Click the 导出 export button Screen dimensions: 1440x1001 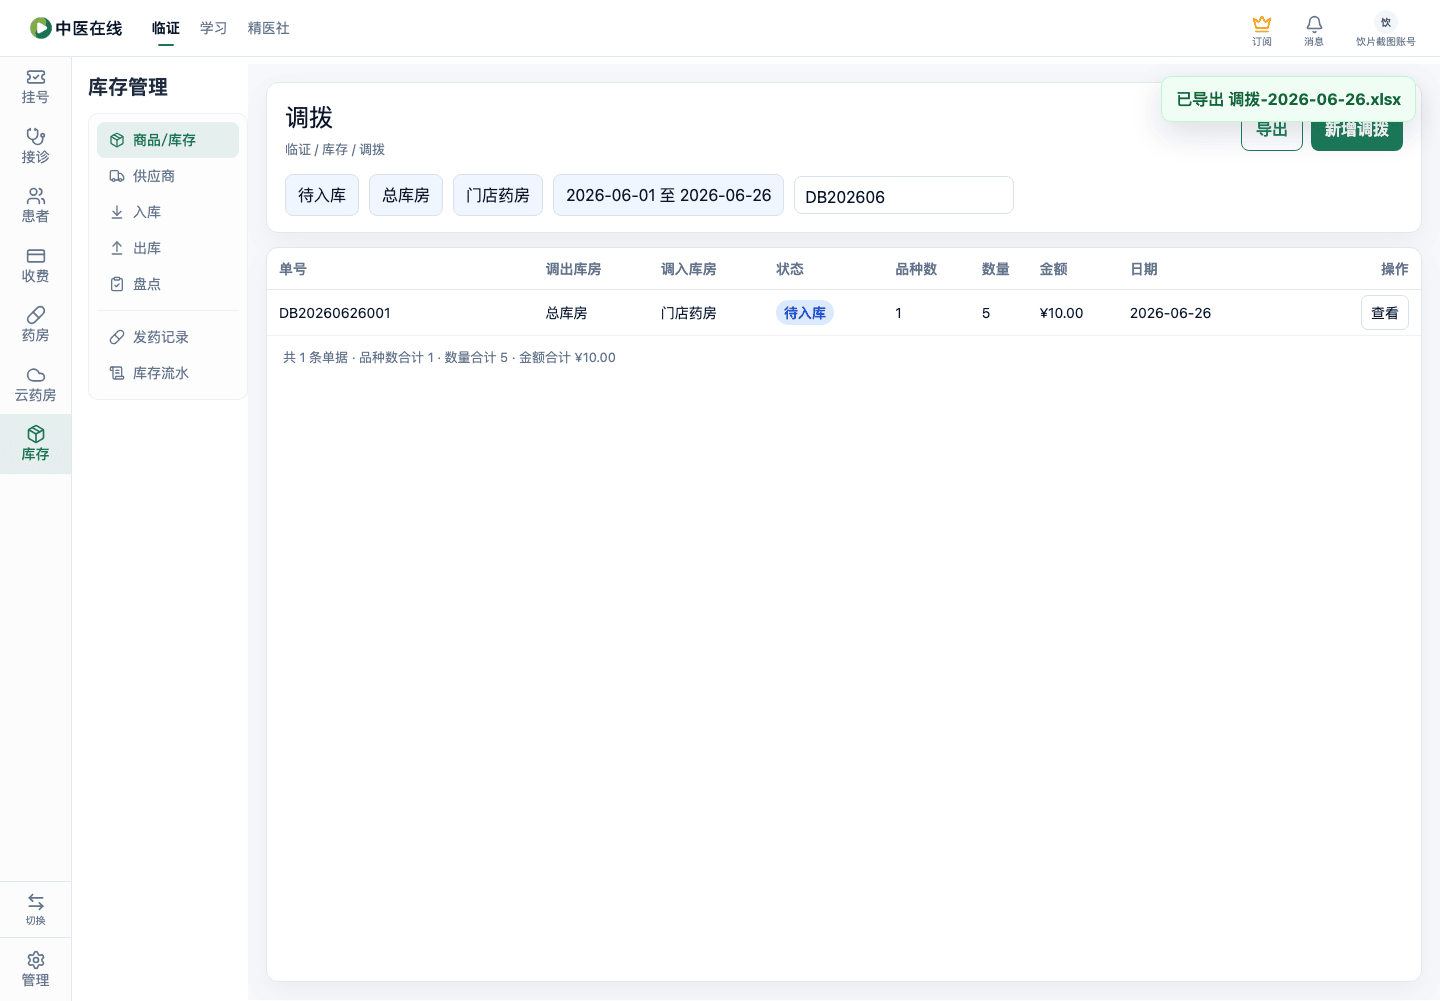[x=1272, y=131]
